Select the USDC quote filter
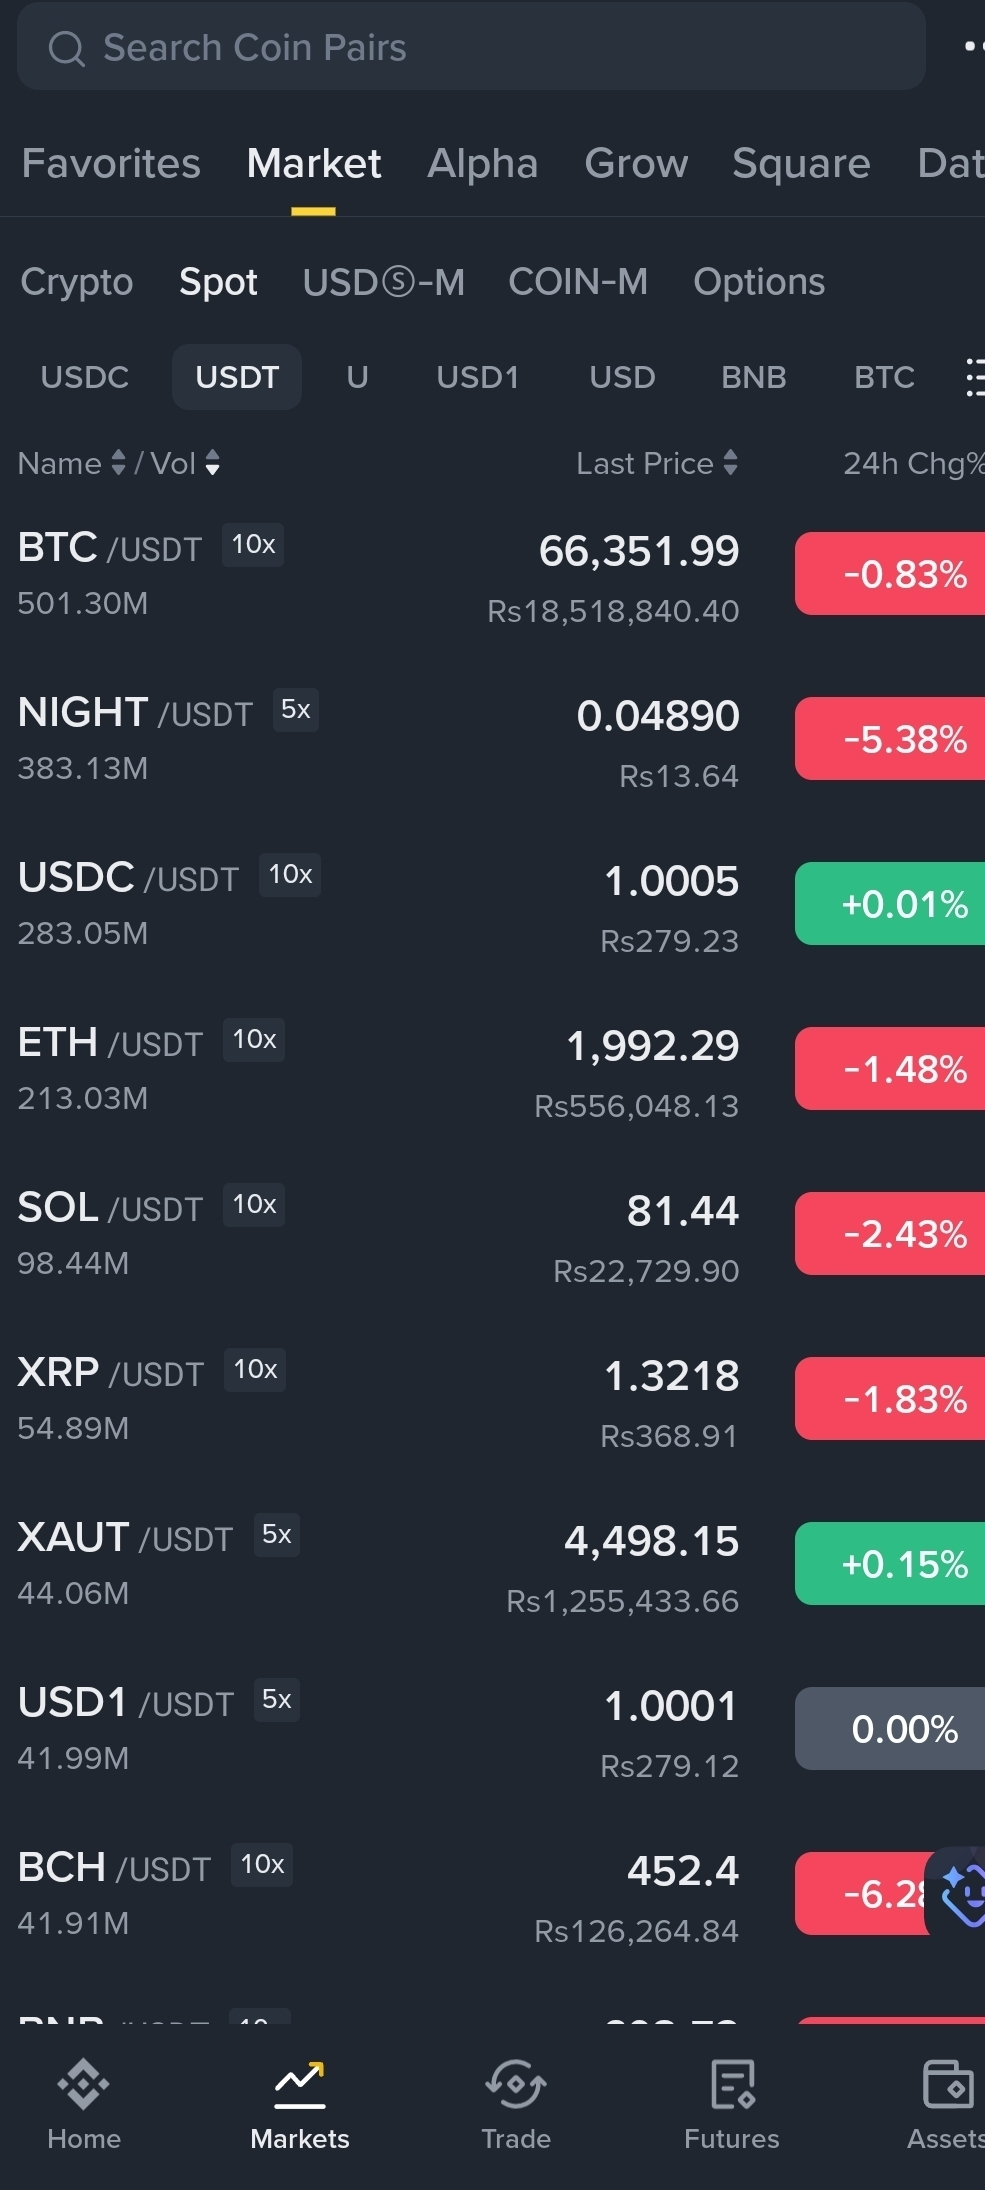 (85, 377)
